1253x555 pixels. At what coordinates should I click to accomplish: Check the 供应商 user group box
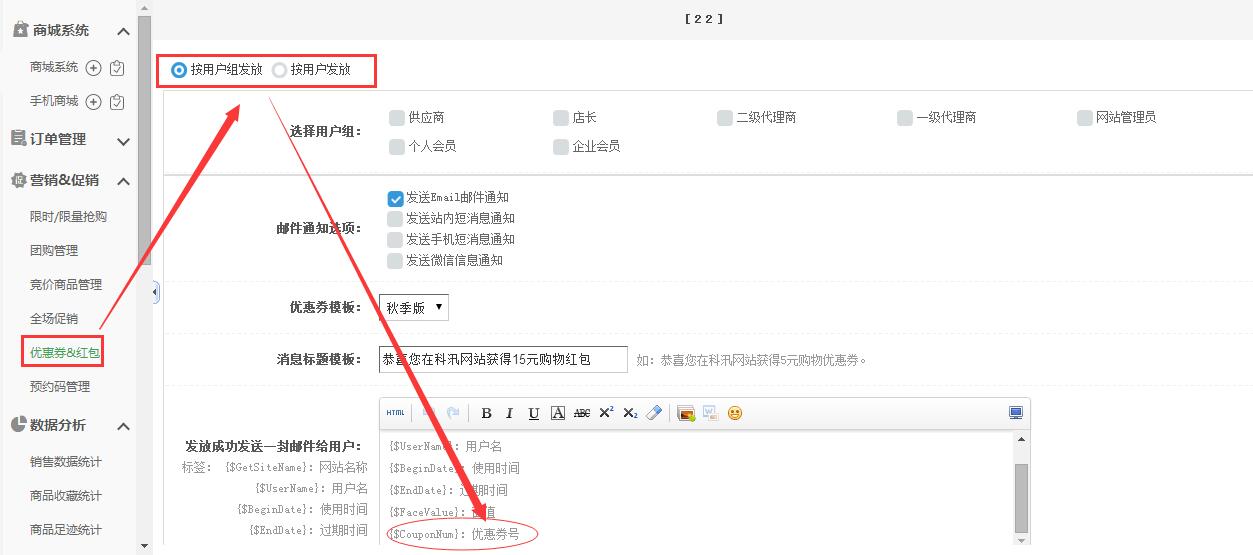397,118
